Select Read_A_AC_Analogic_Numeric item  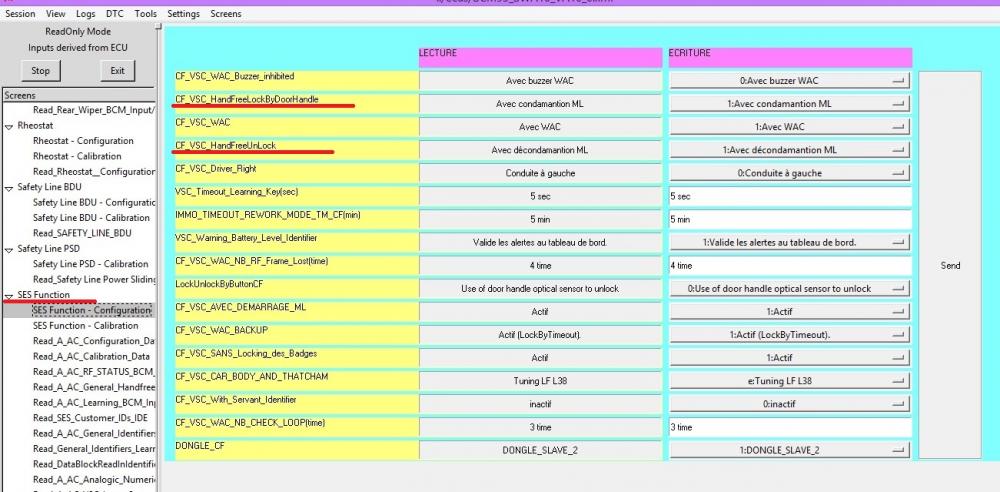coord(93,479)
